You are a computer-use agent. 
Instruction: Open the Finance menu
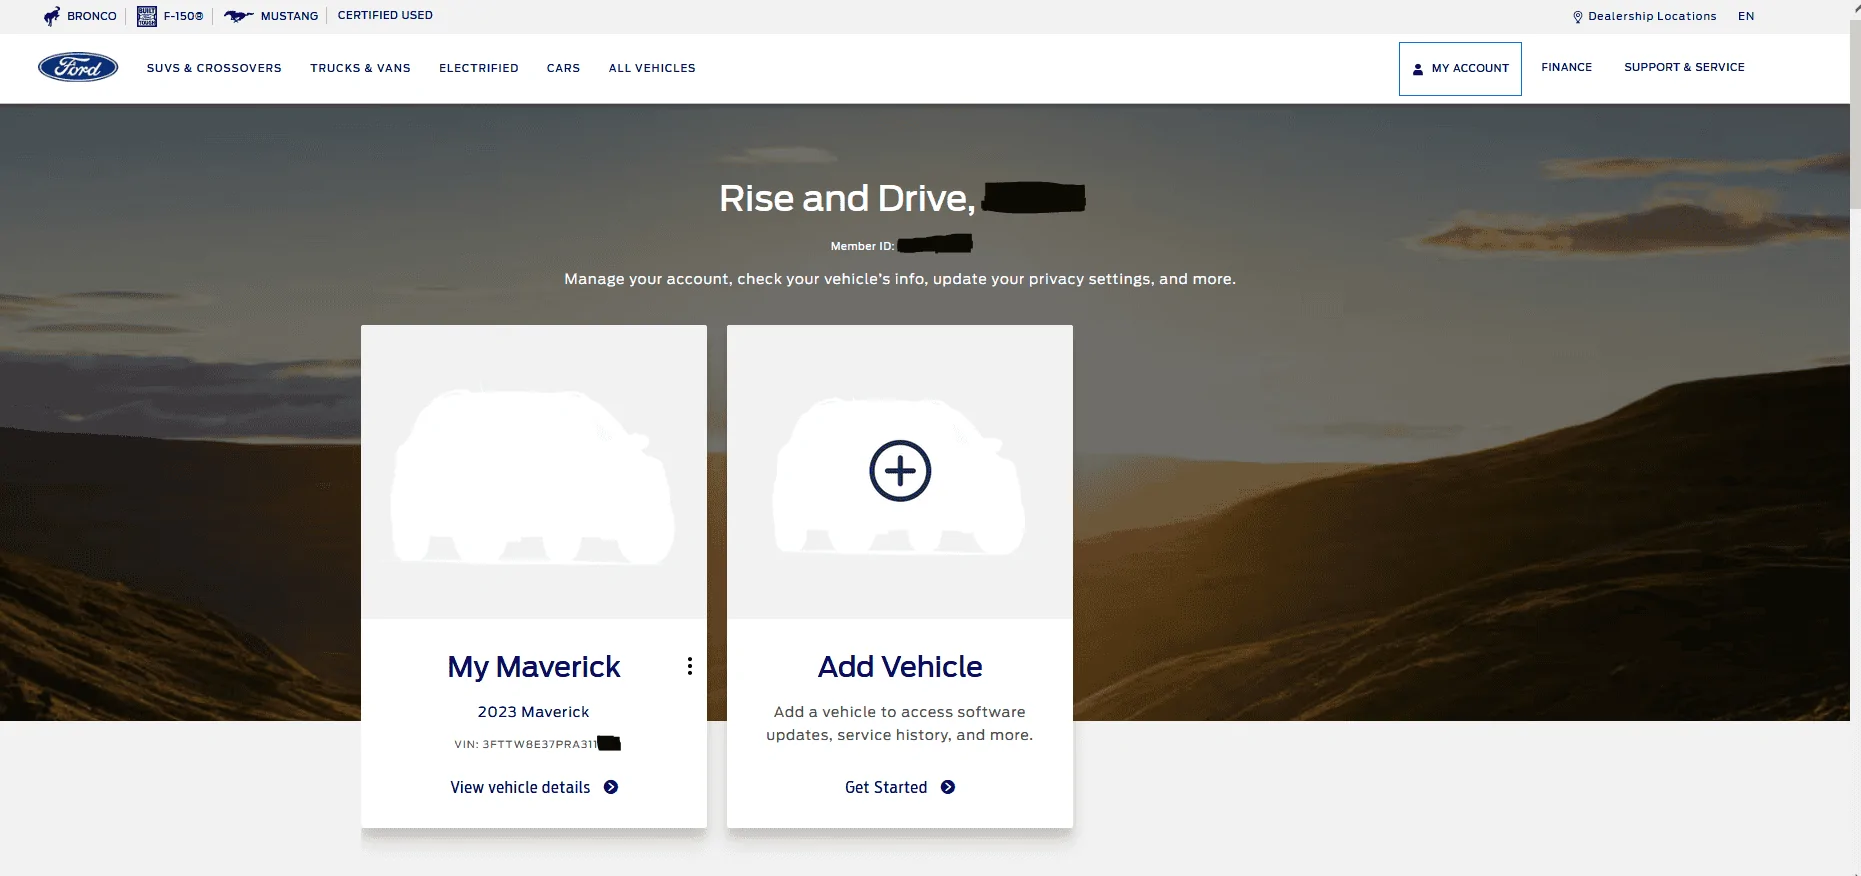[1566, 67]
